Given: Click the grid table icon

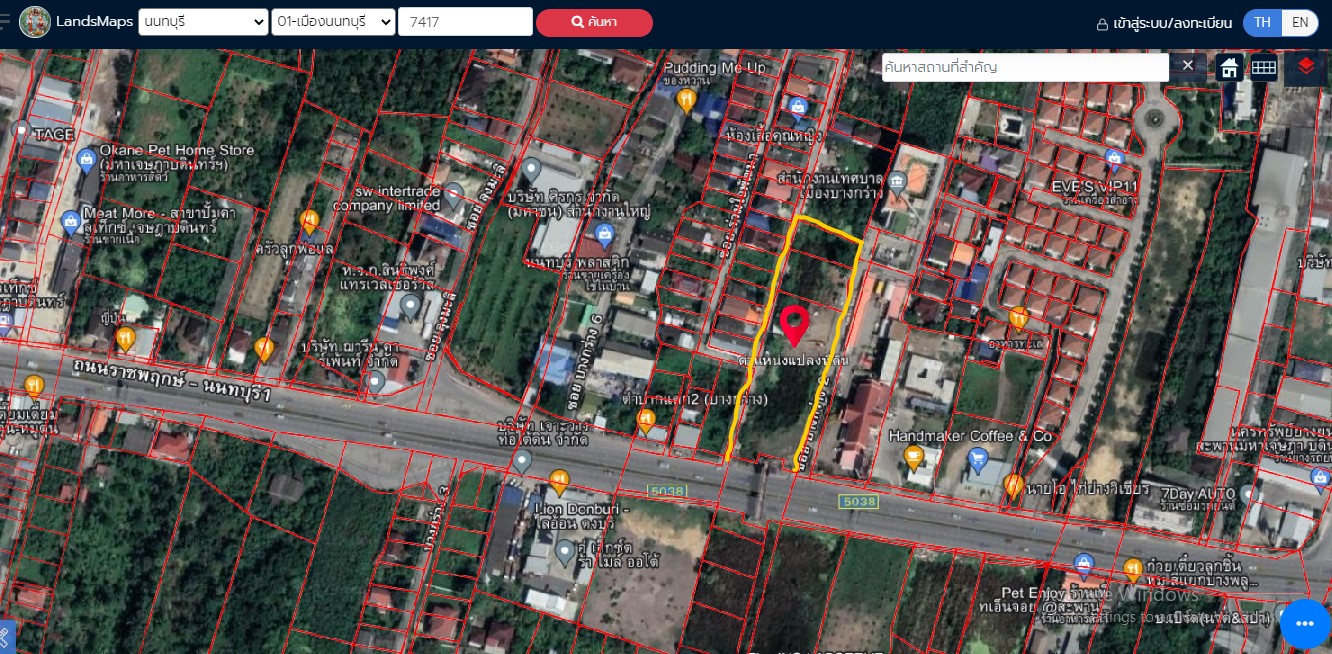Looking at the screenshot, I should (1264, 68).
